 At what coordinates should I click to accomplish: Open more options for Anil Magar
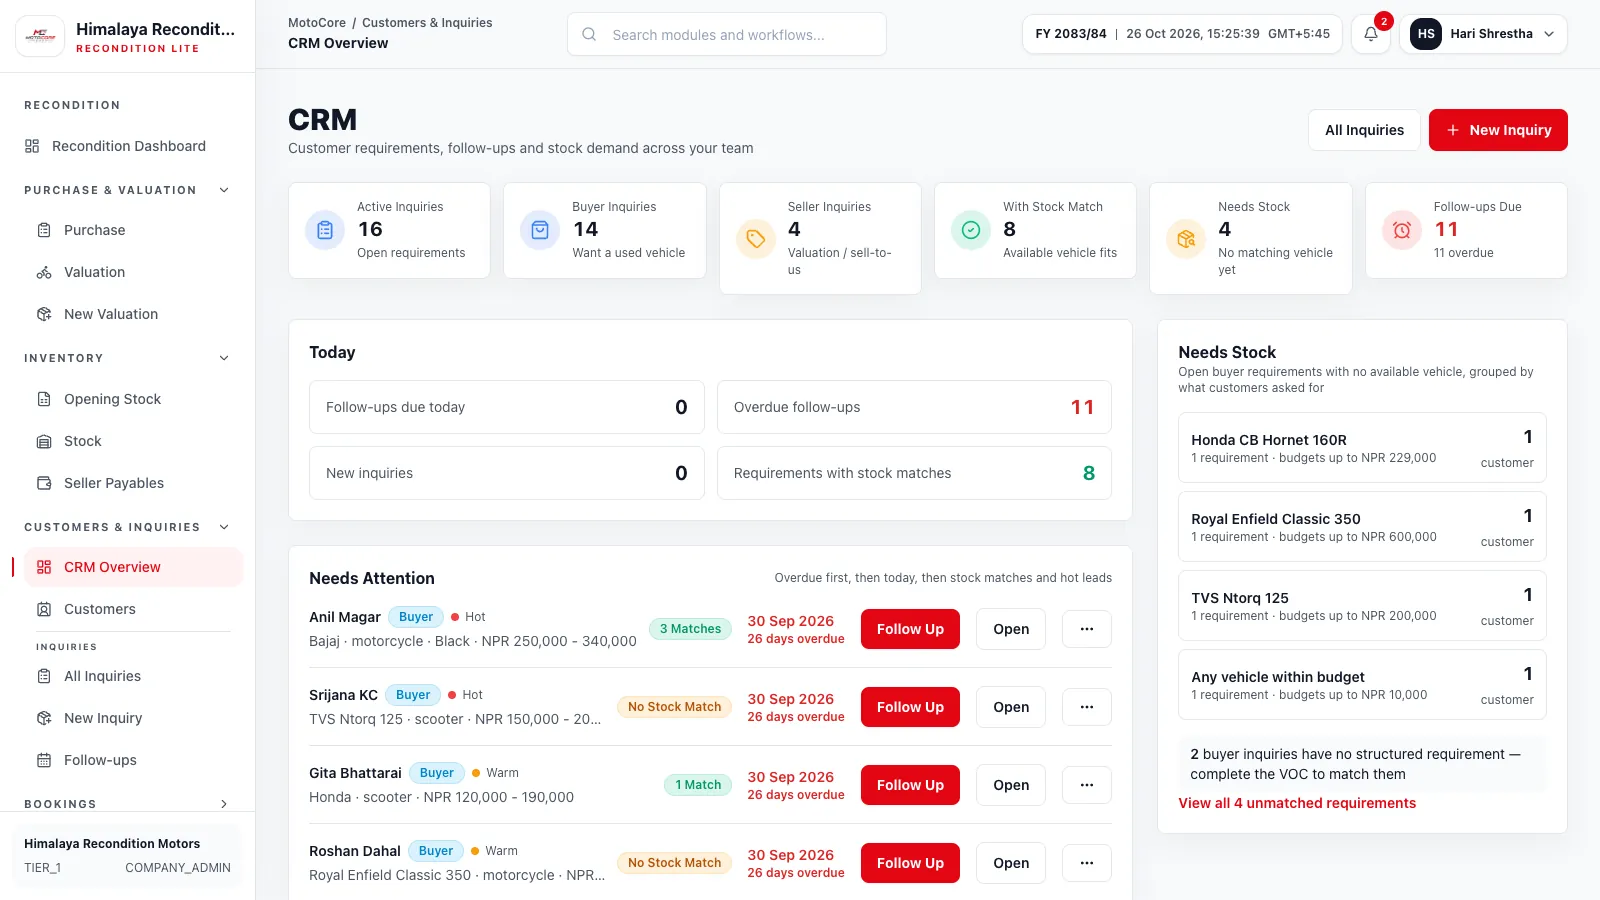click(x=1087, y=629)
